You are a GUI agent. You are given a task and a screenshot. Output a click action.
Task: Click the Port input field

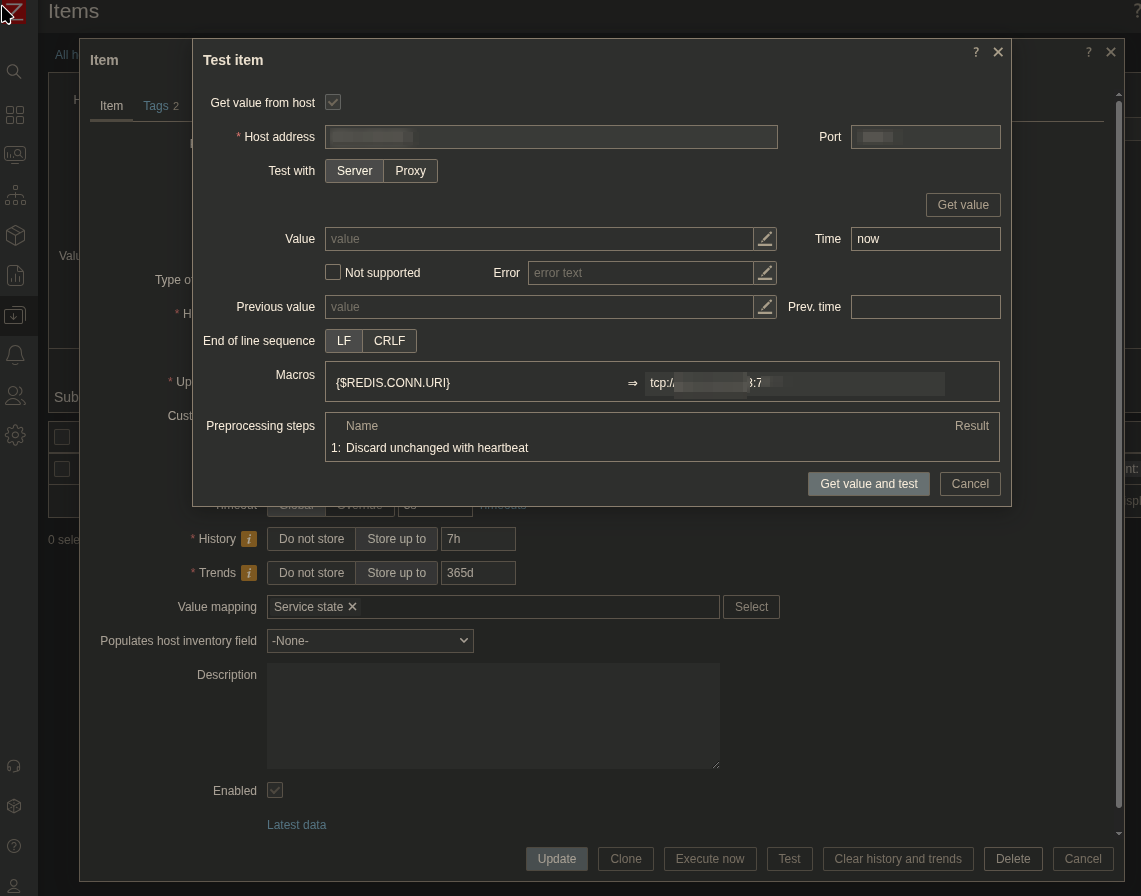click(926, 137)
